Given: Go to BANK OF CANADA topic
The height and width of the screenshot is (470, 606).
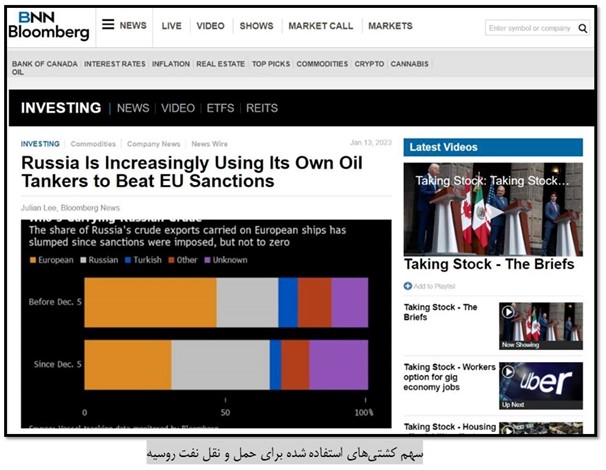Looking at the screenshot, I should click(44, 64).
